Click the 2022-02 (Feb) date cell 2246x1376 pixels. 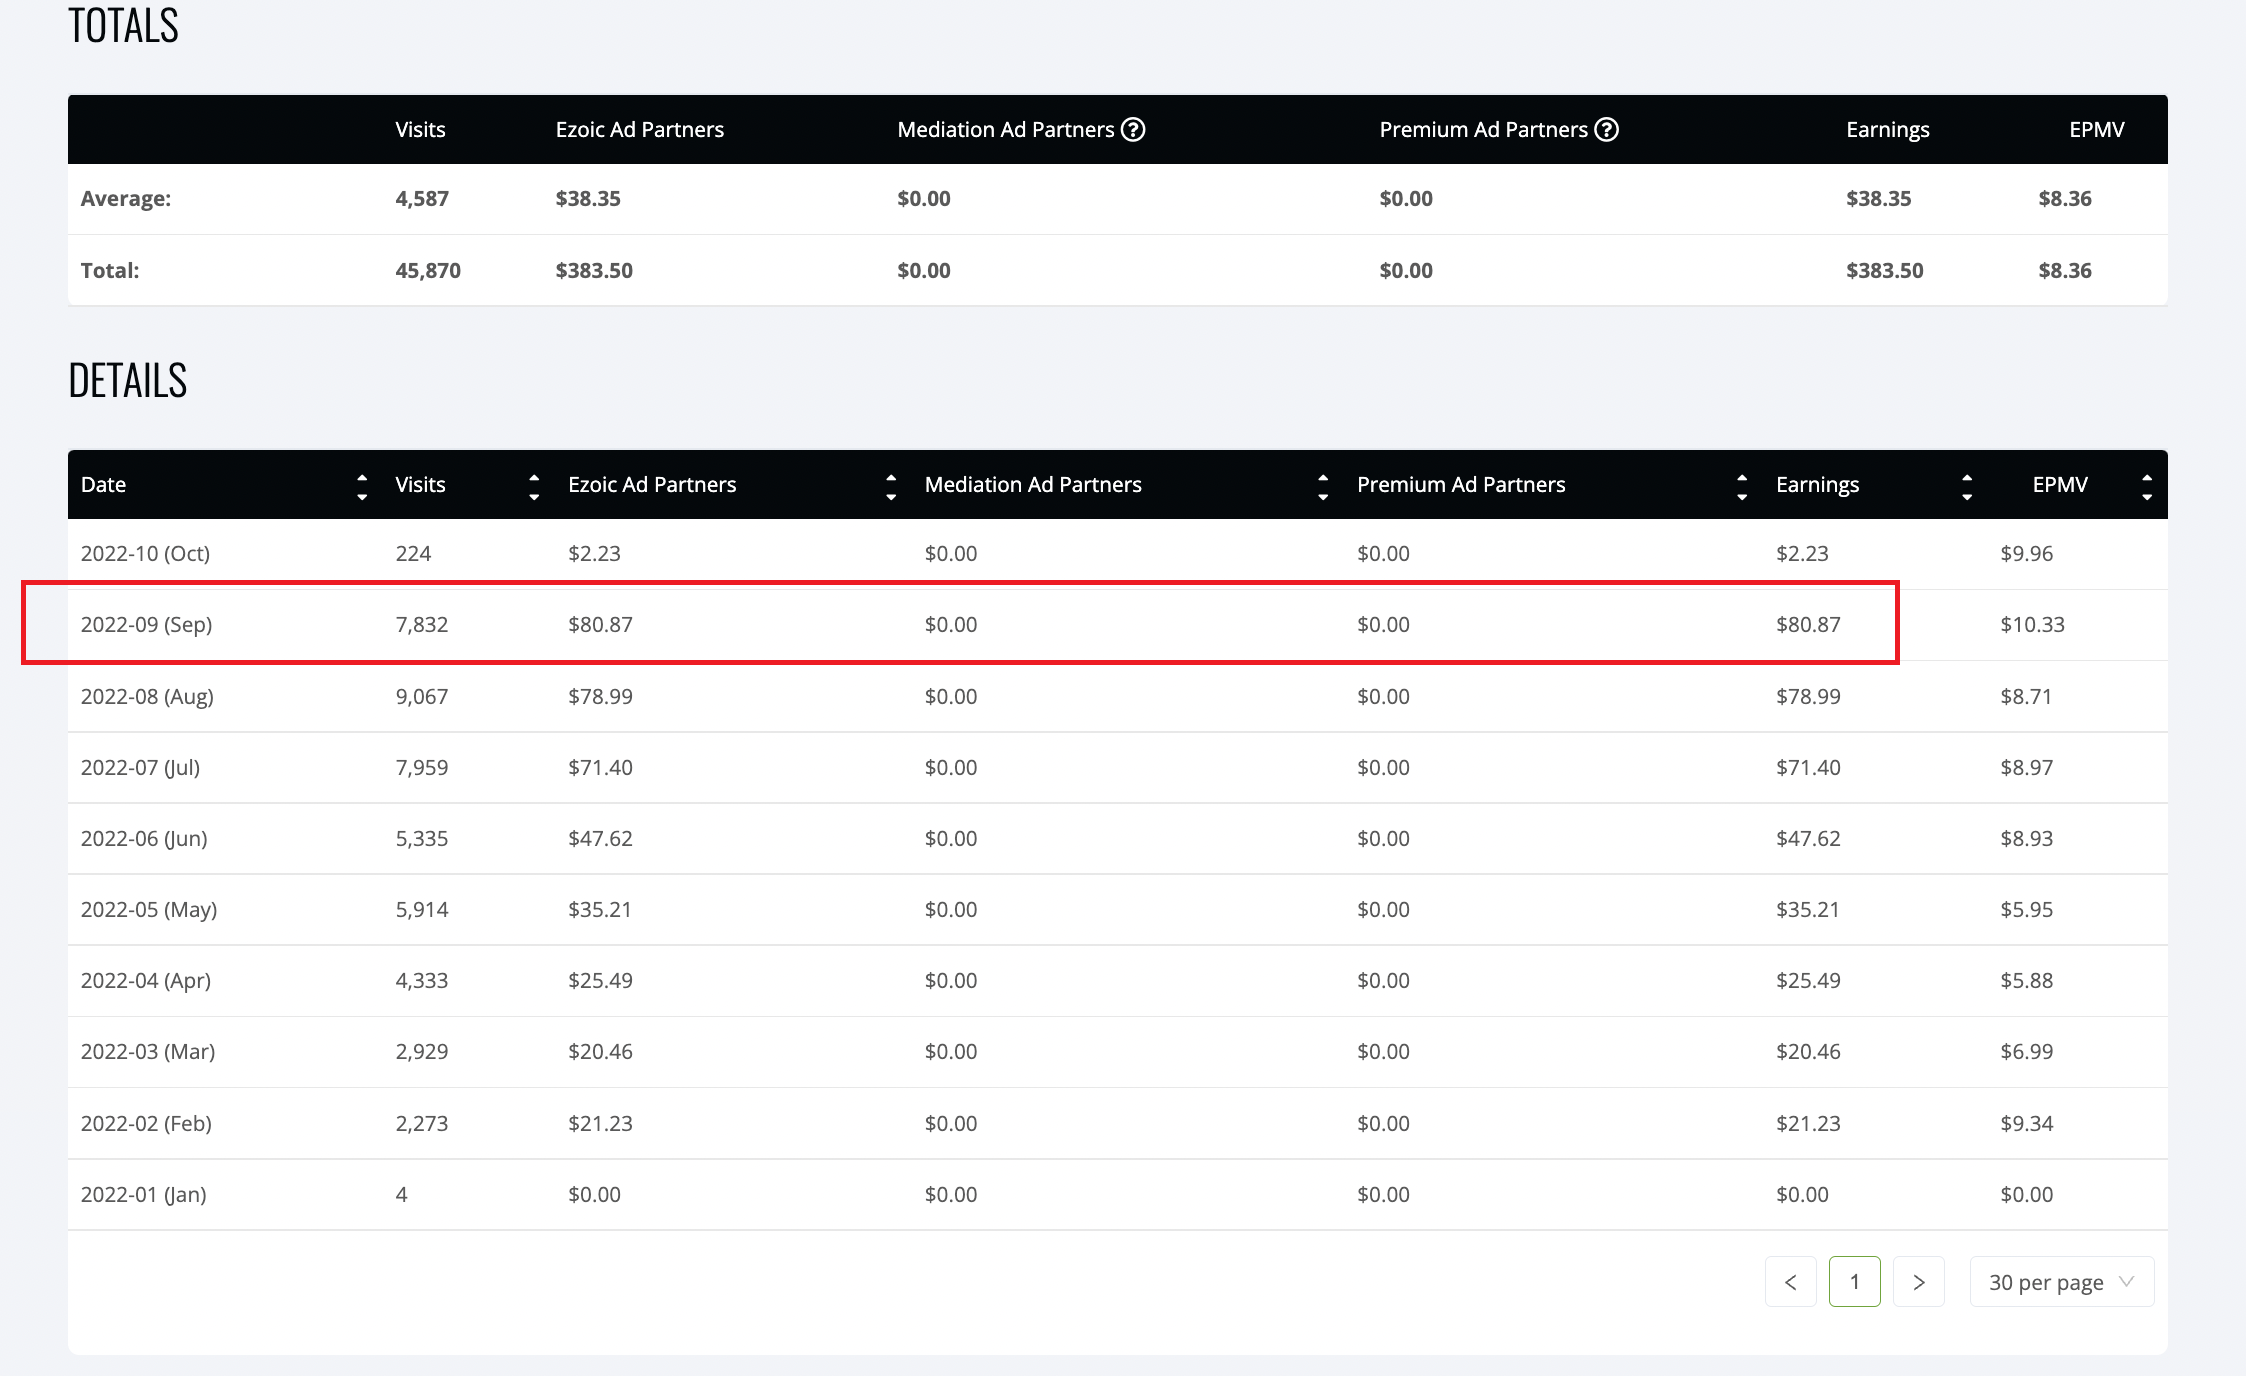point(146,1124)
